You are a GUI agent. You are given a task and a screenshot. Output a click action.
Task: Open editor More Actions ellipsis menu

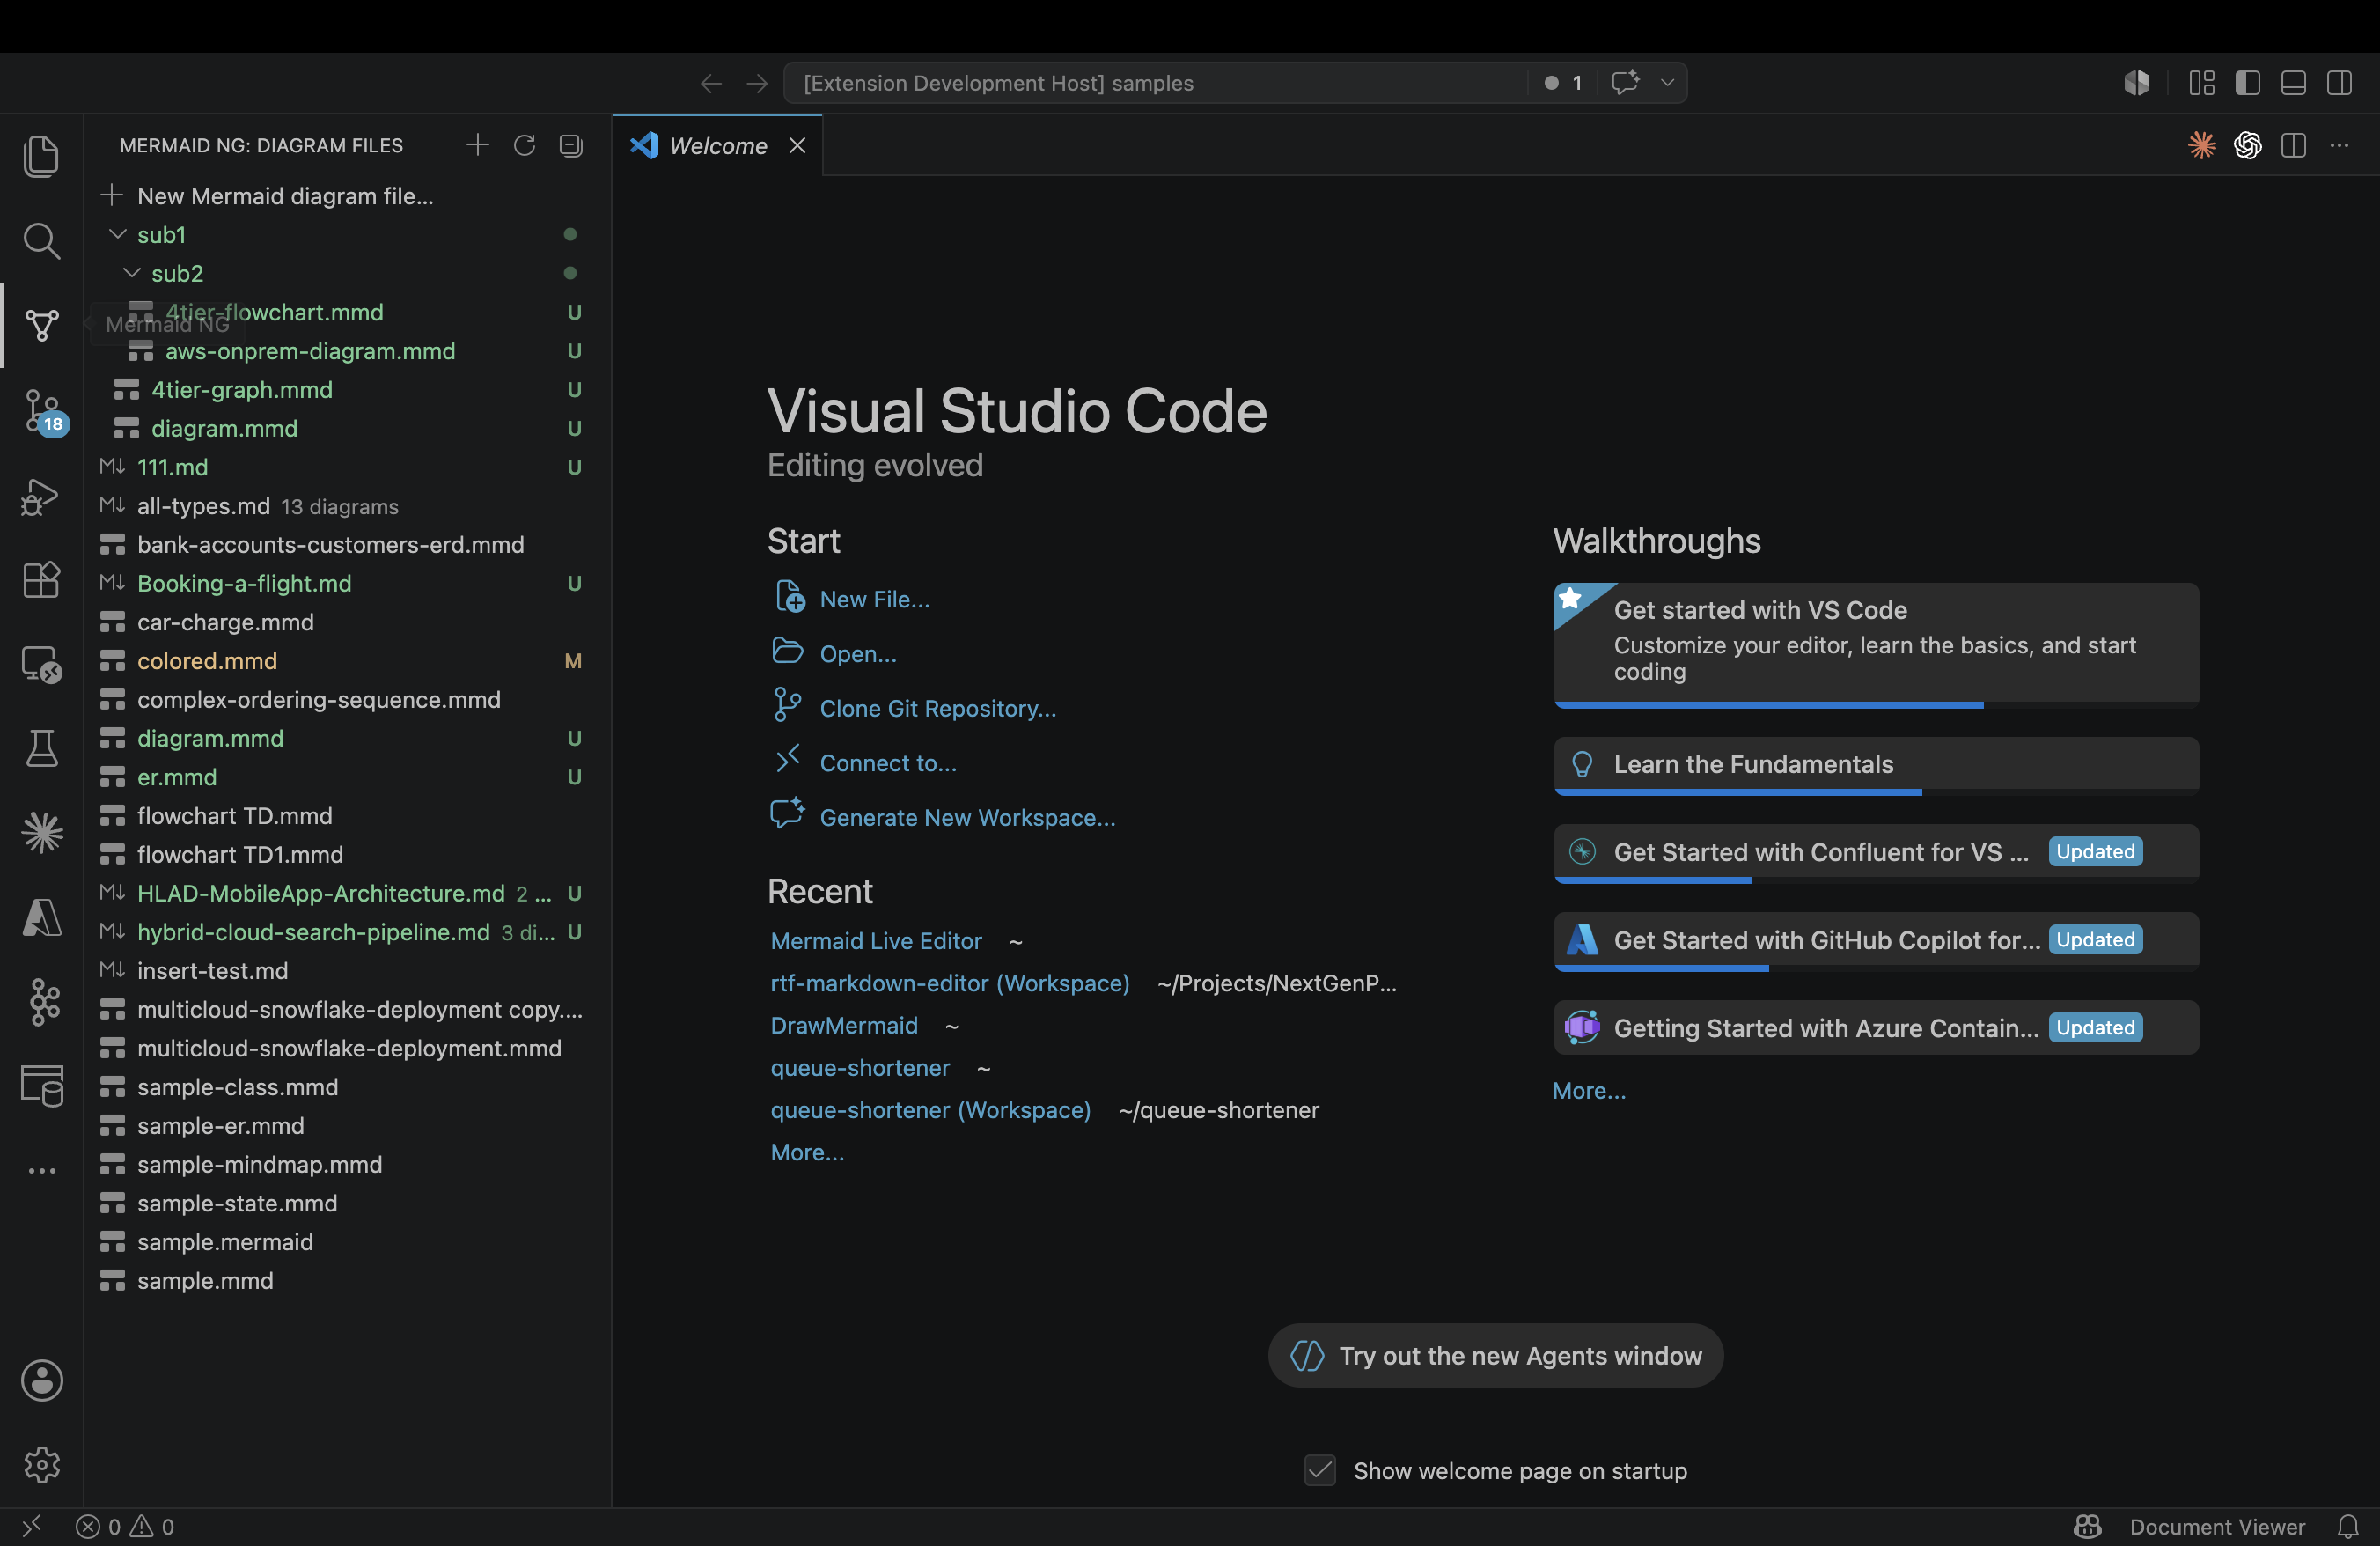pyautogui.click(x=2339, y=145)
